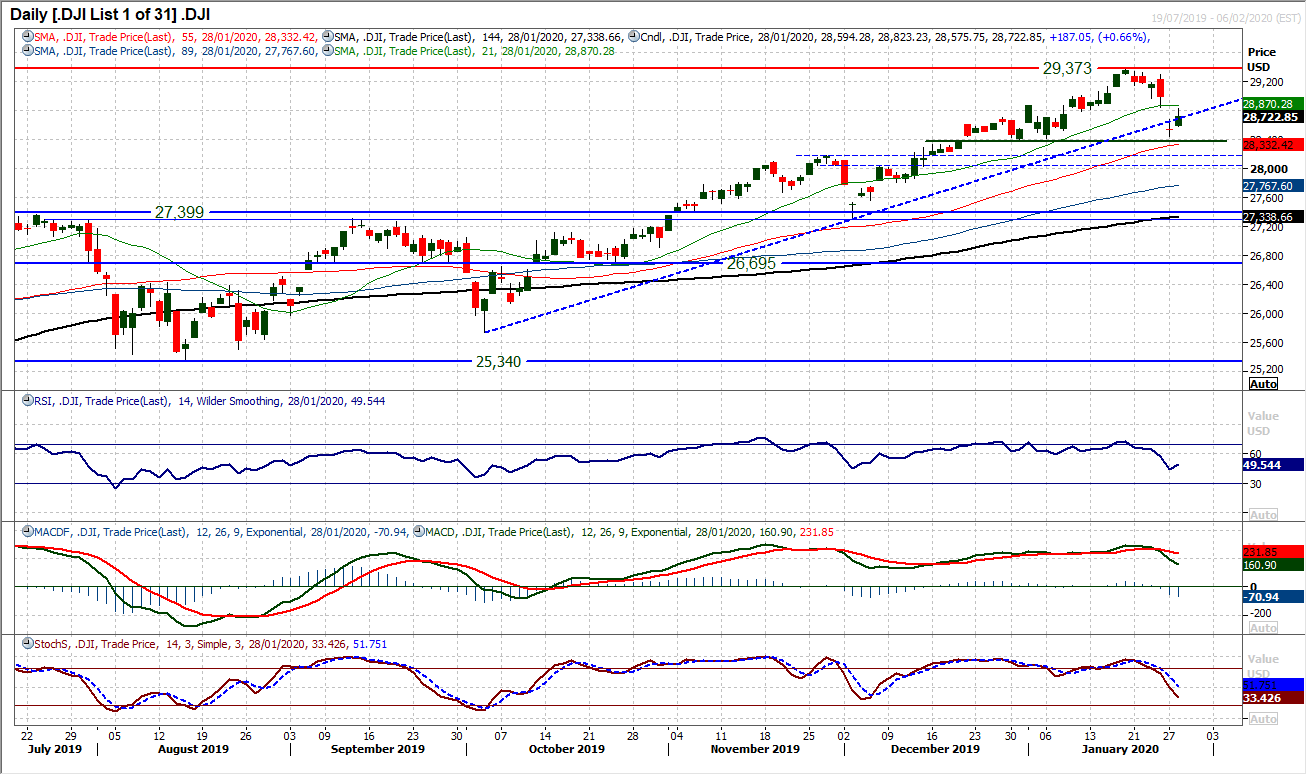The height and width of the screenshot is (775, 1307).
Task: Toggle Auto scaling on the price axis
Action: pyautogui.click(x=1264, y=384)
